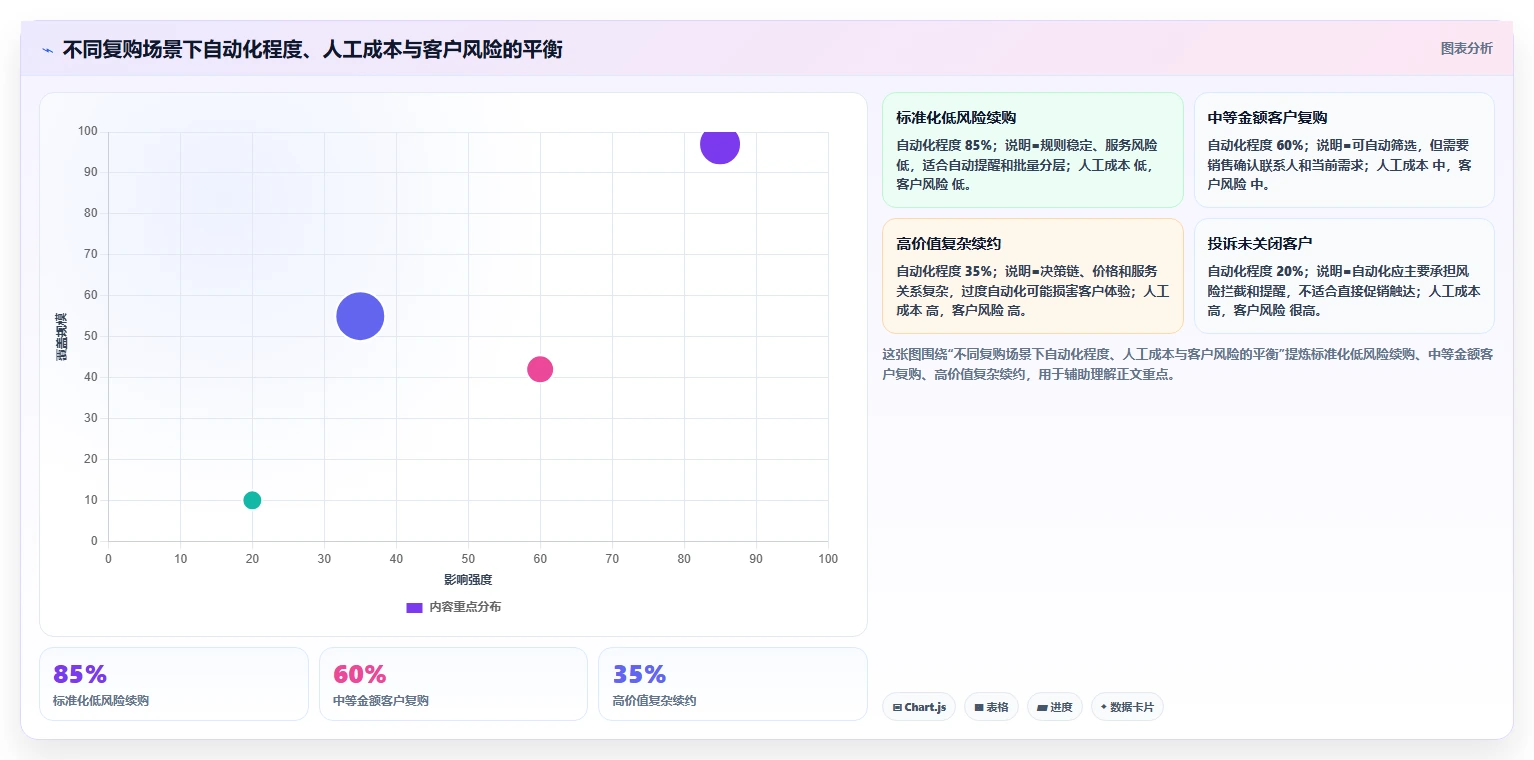Click the lightning icon beside the page title
Screen dimensions: 1534x760
(x=47, y=50)
